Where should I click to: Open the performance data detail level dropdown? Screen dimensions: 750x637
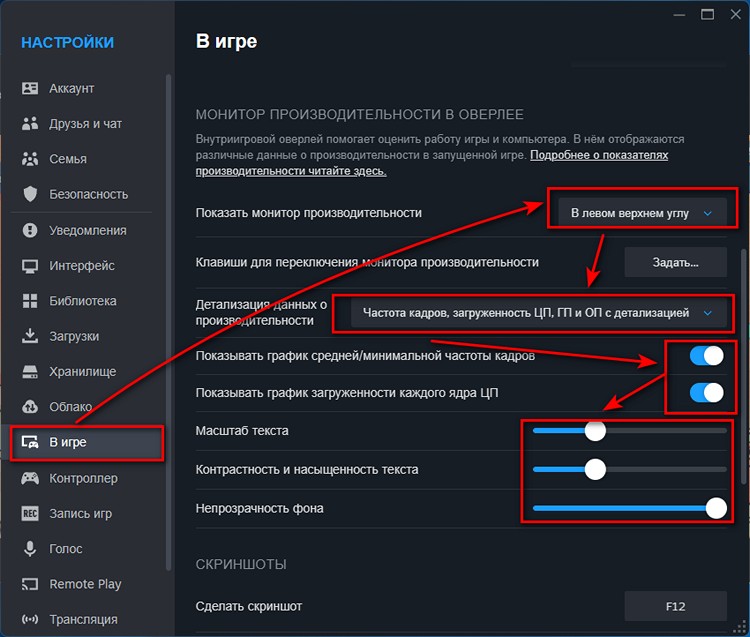(x=539, y=313)
